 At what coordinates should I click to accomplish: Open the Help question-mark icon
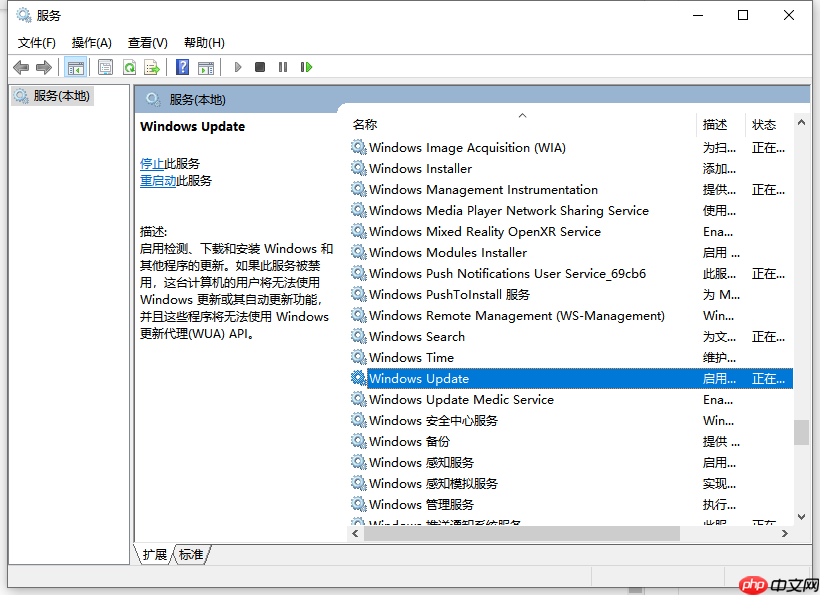coord(183,67)
